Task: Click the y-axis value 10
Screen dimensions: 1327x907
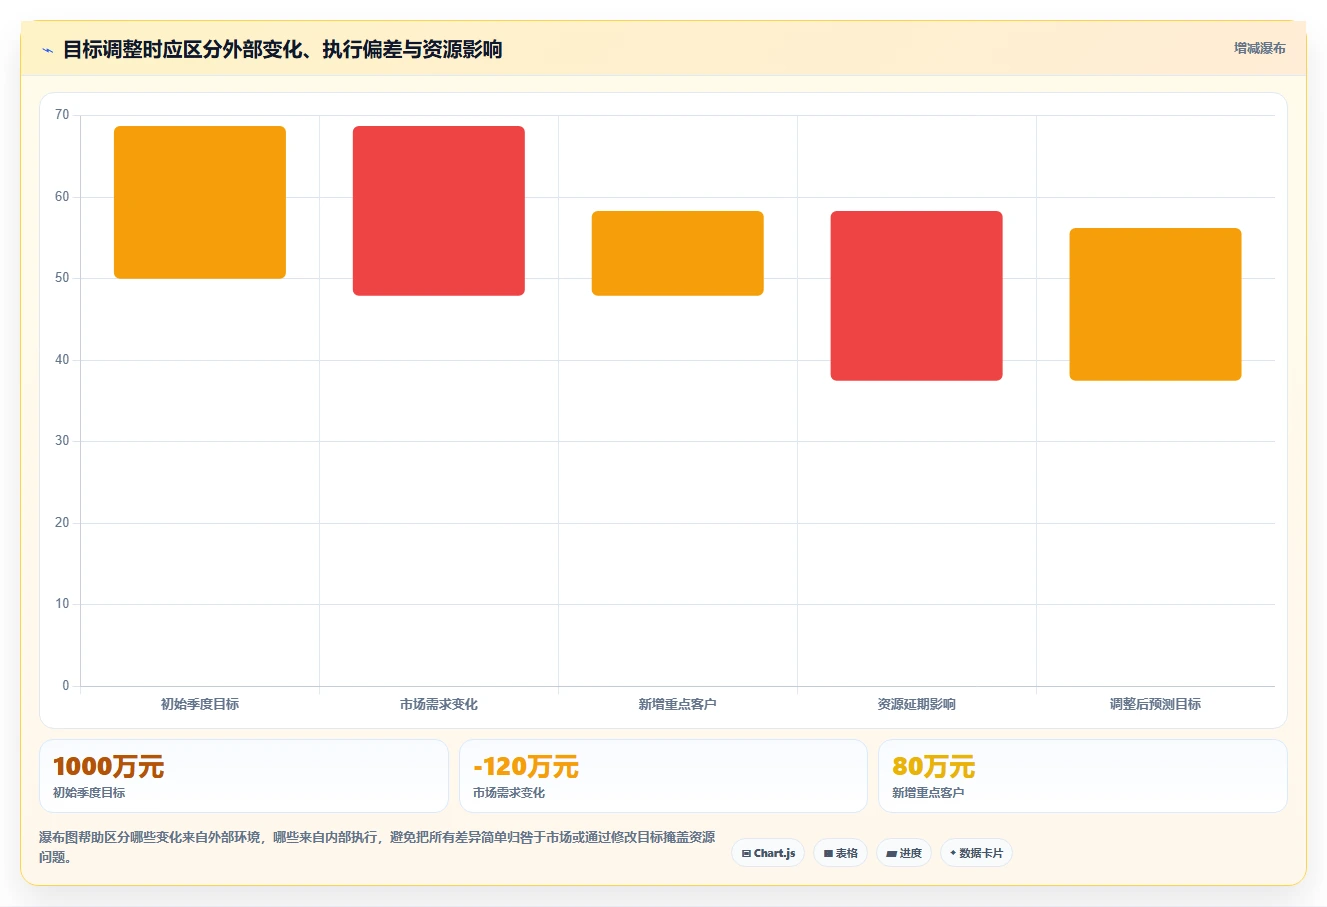Action: coord(62,604)
